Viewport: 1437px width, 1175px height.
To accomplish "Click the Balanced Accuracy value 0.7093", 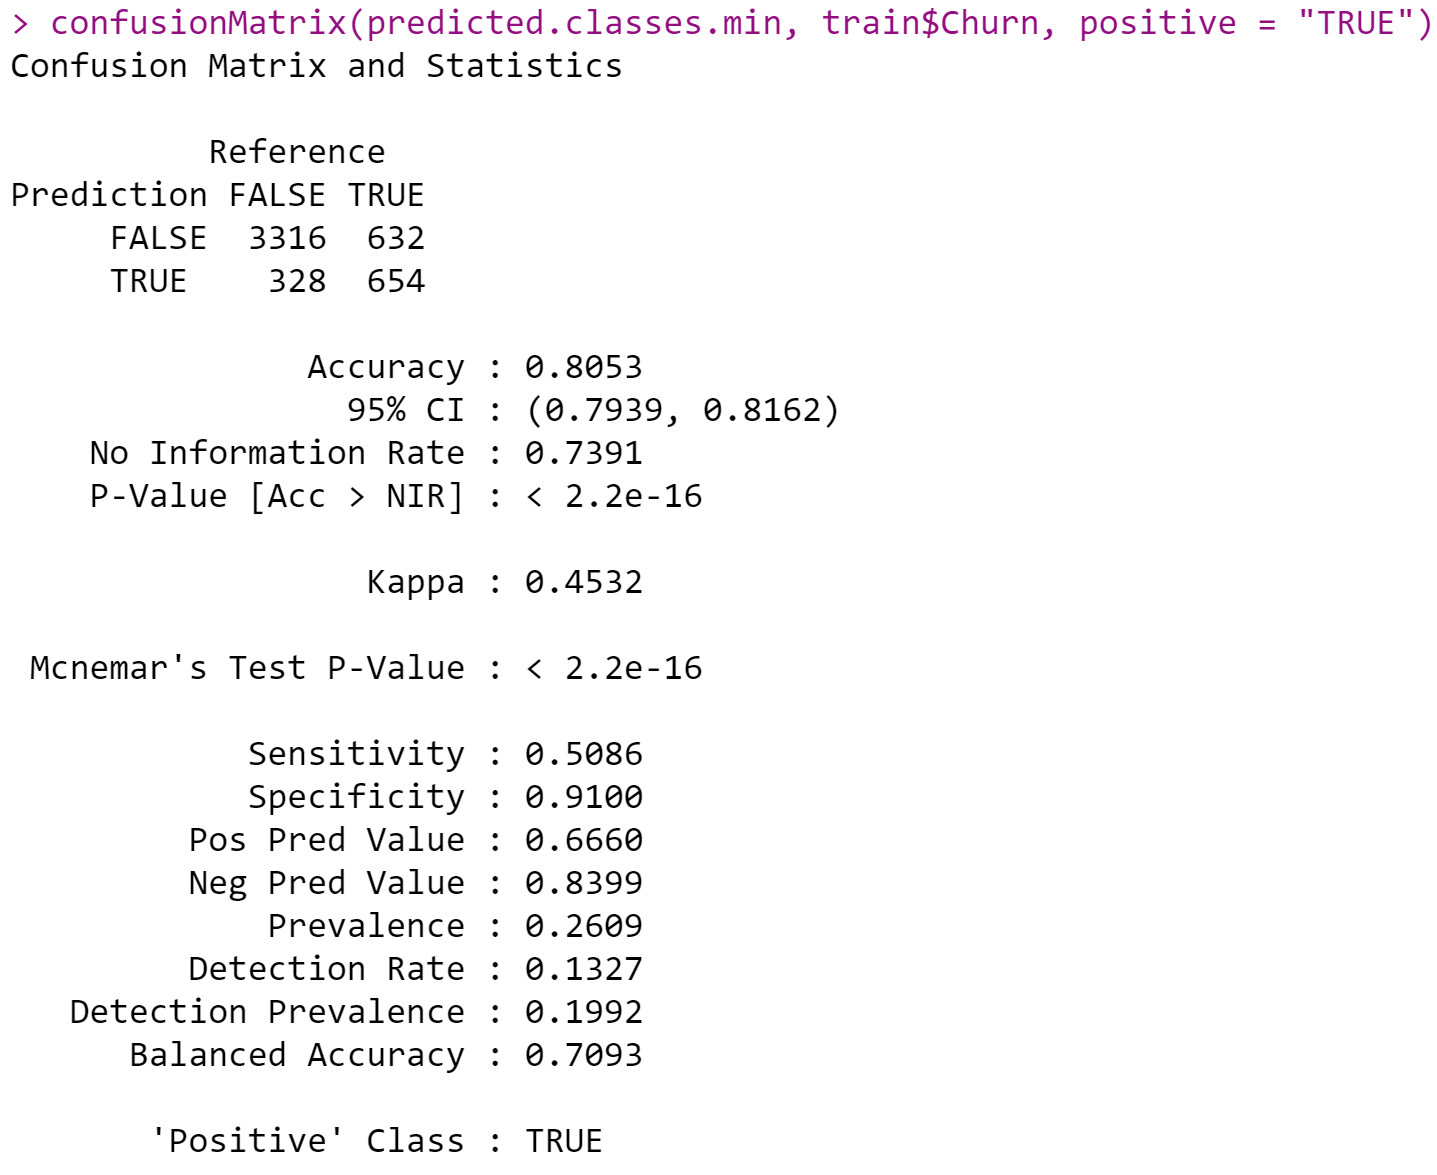I will 584,1055.
